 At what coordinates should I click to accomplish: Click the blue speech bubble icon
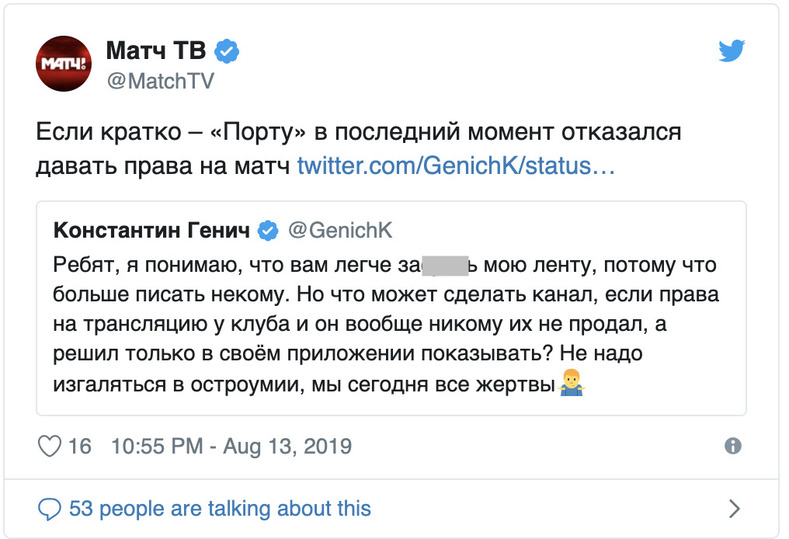[49, 508]
